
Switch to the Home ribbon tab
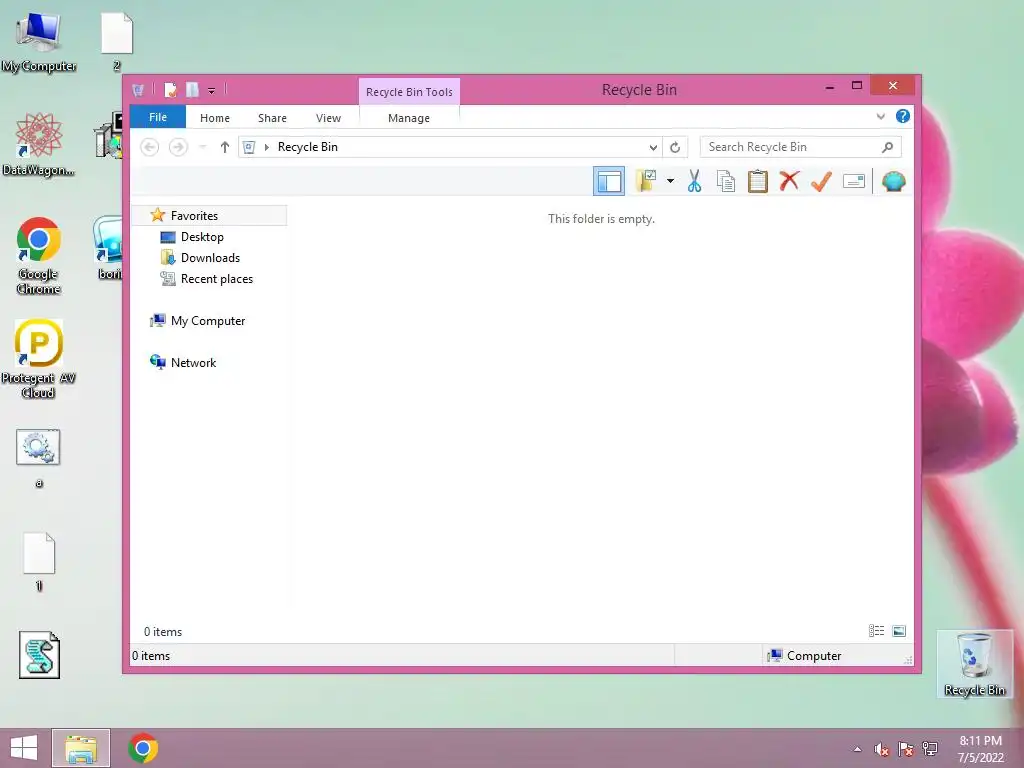coord(215,118)
